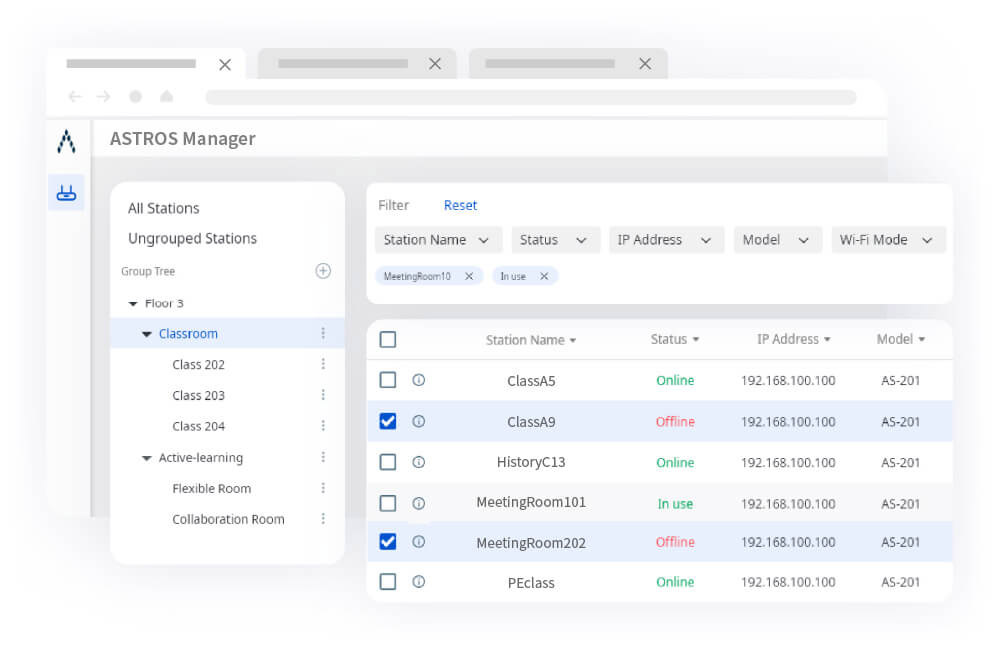1004x653 pixels.
Task: Select Collaboration Room in group tree
Action: click(228, 519)
